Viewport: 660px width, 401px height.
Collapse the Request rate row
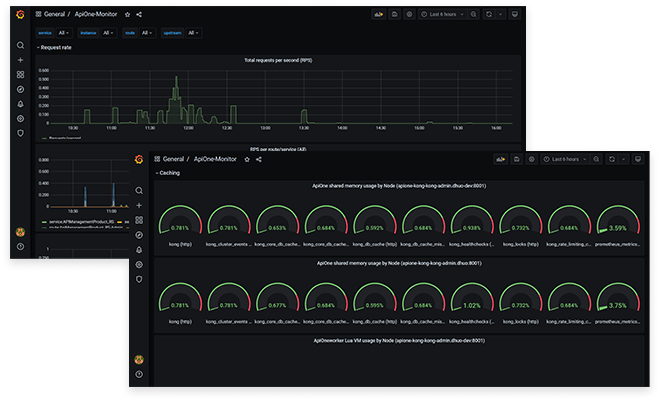54,48
